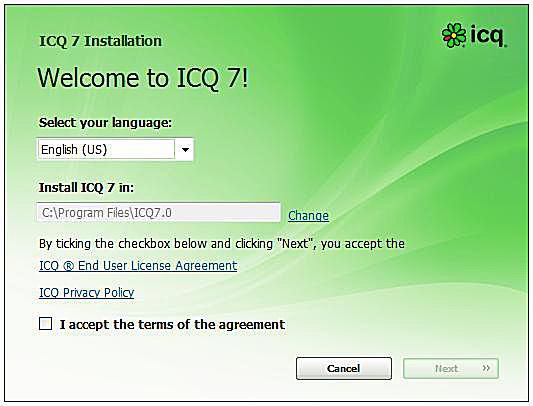Click the "By ticking the checkbox below" sentence
Viewport: 533px width, 406px height.
(222, 244)
